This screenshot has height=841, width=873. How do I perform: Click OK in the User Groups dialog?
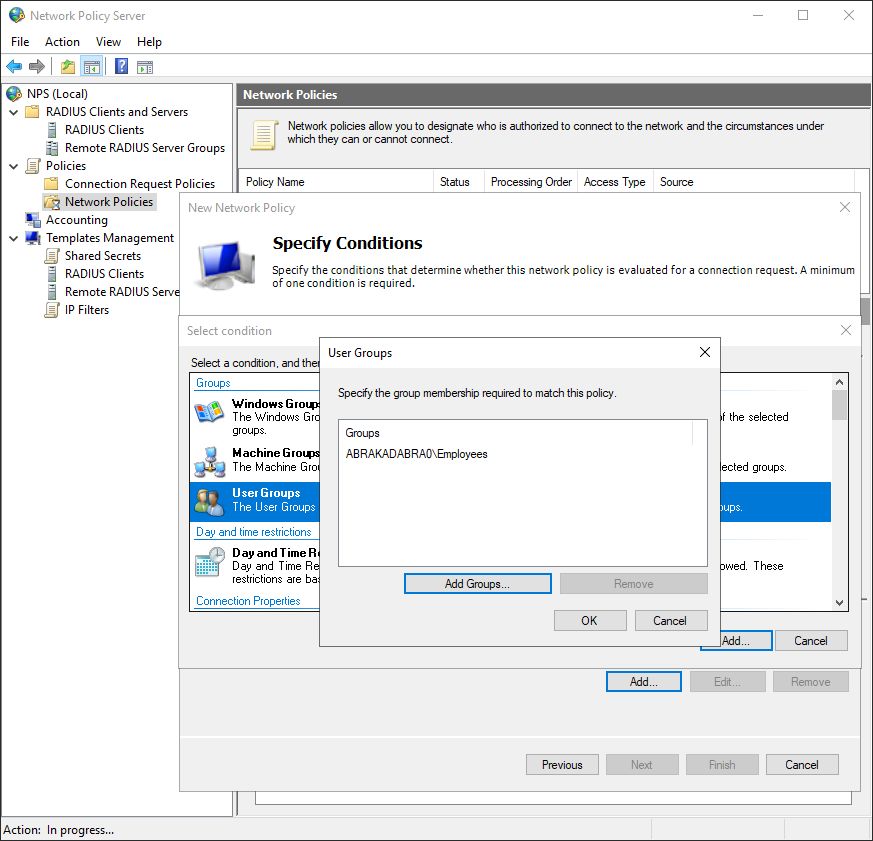point(590,621)
